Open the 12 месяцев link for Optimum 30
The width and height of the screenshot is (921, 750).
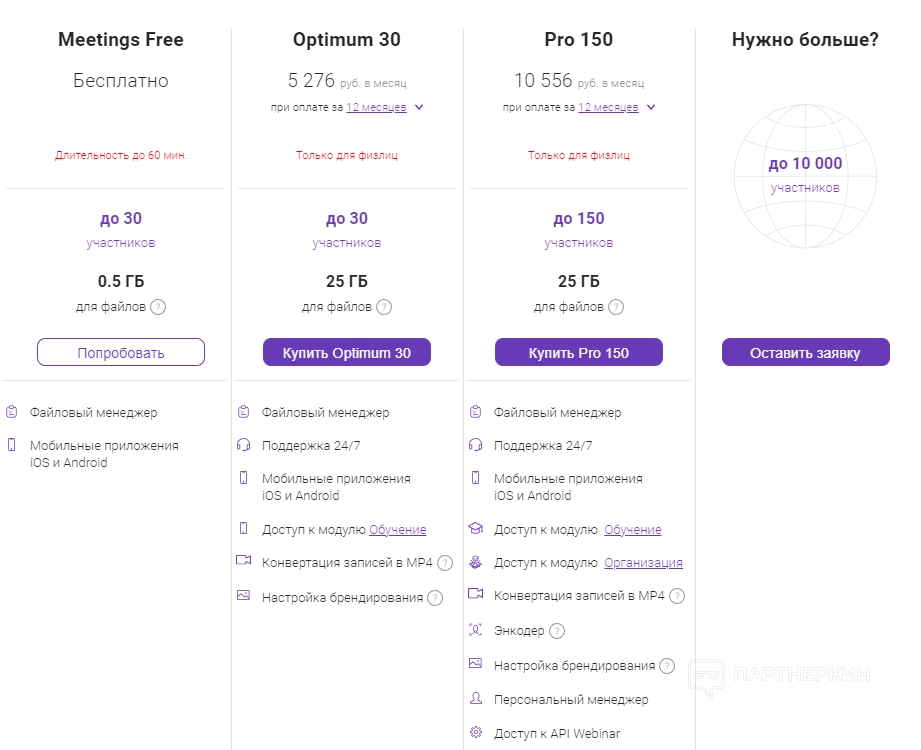tap(376, 107)
